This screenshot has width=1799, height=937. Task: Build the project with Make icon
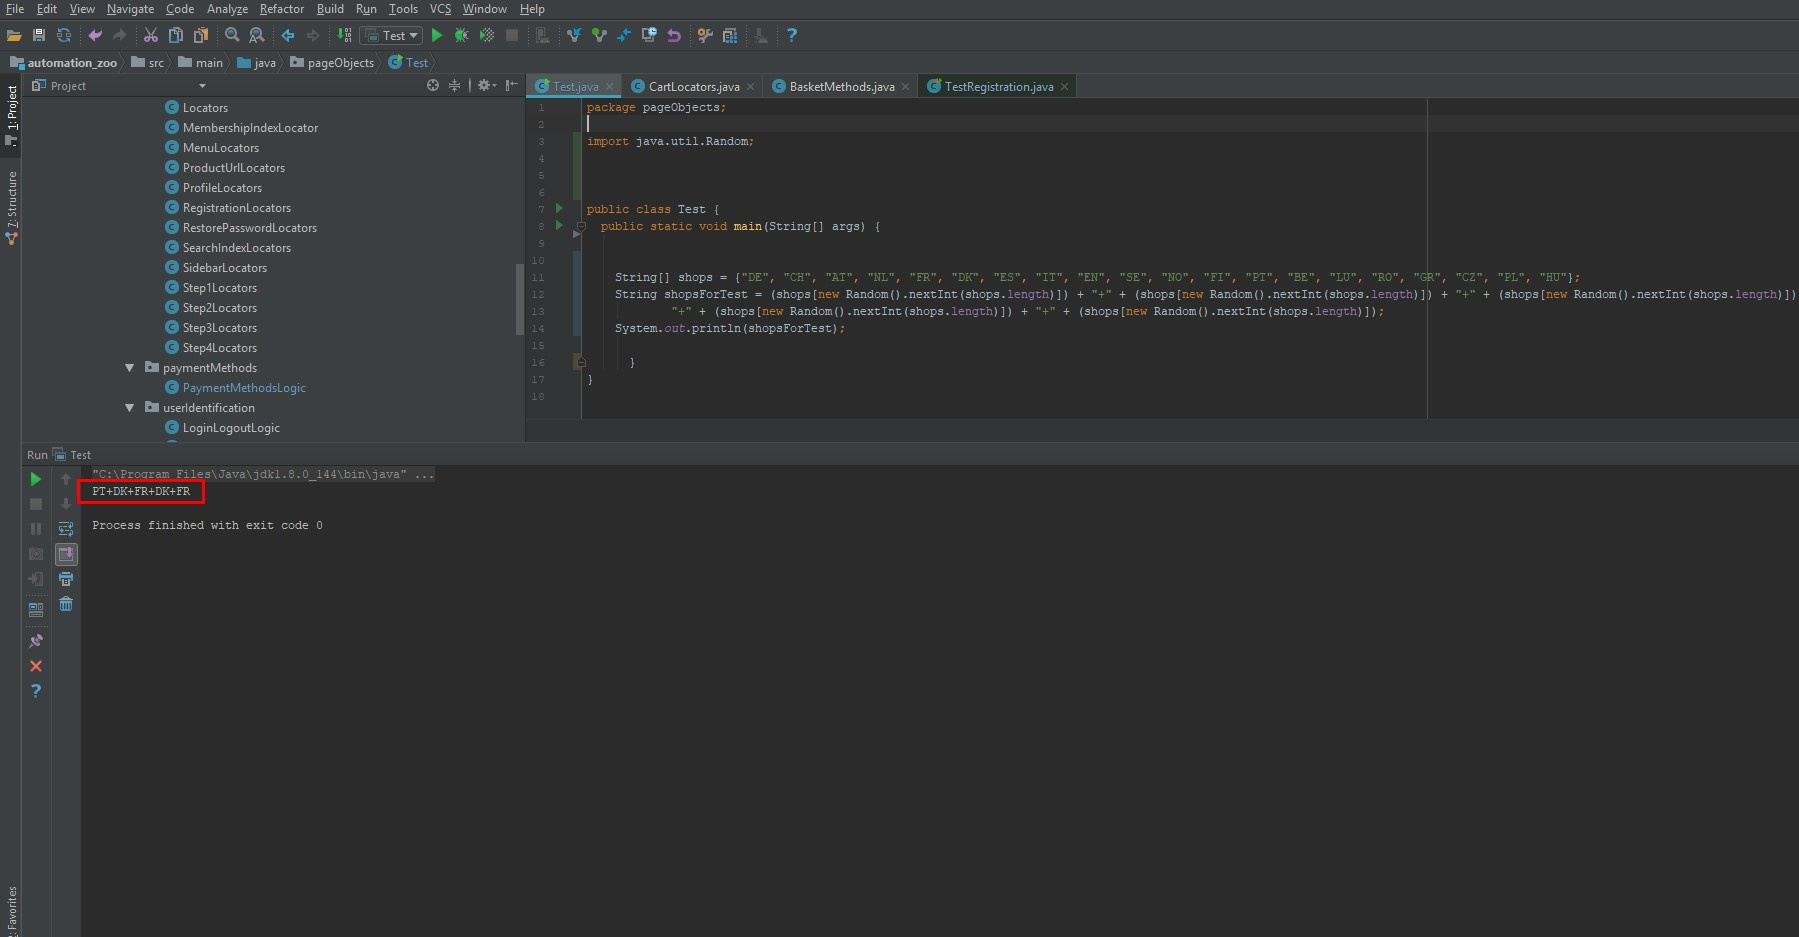tap(344, 35)
